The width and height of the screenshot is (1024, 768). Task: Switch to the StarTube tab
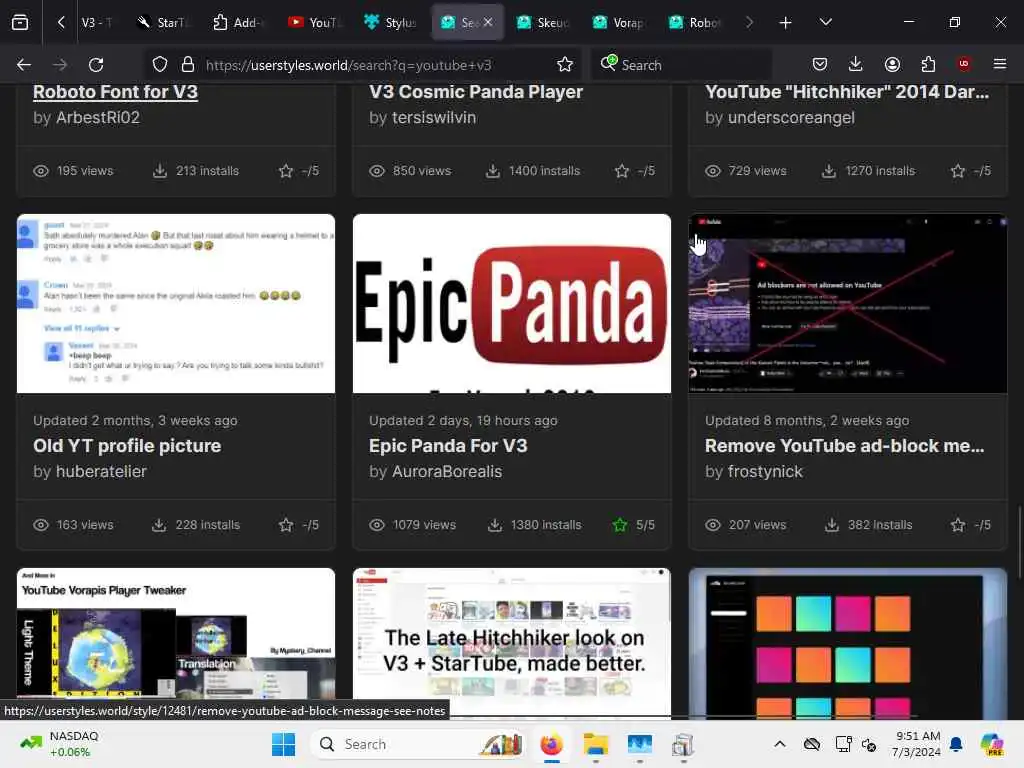click(162, 23)
